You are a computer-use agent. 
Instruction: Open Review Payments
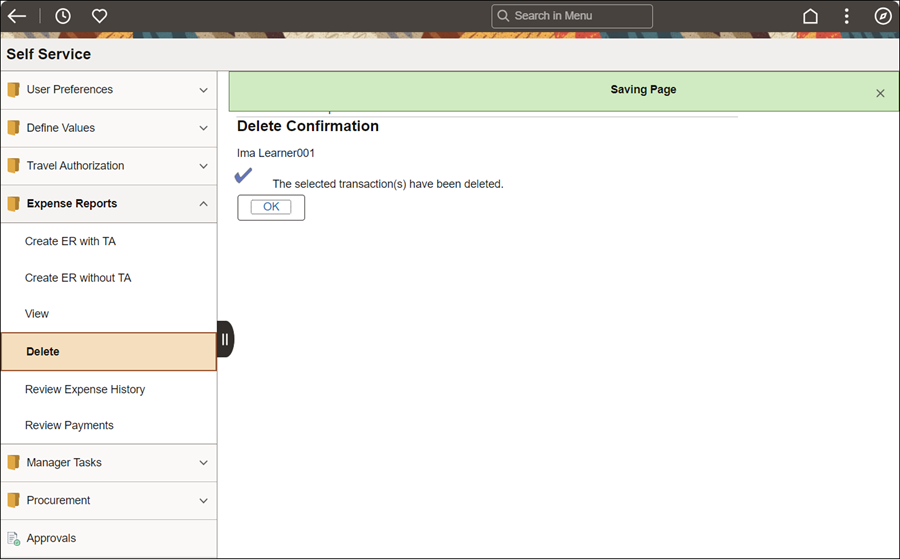pyautogui.click(x=108, y=425)
